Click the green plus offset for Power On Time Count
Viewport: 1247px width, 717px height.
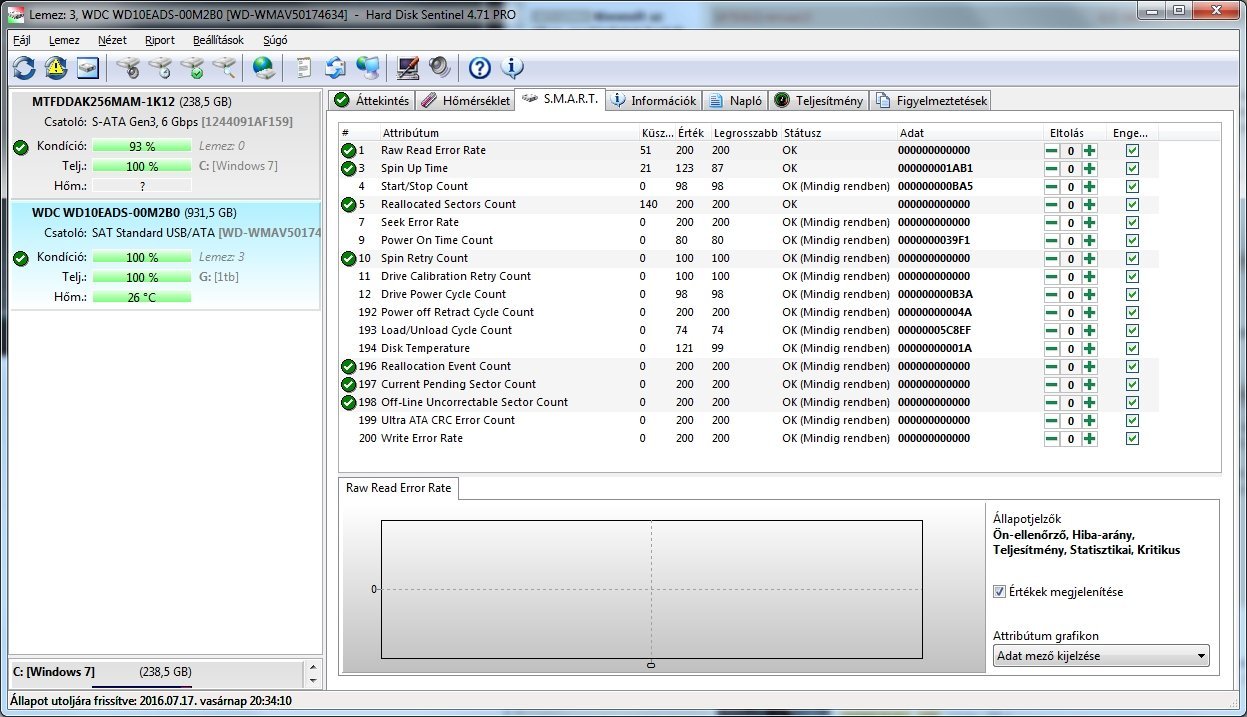click(1089, 240)
